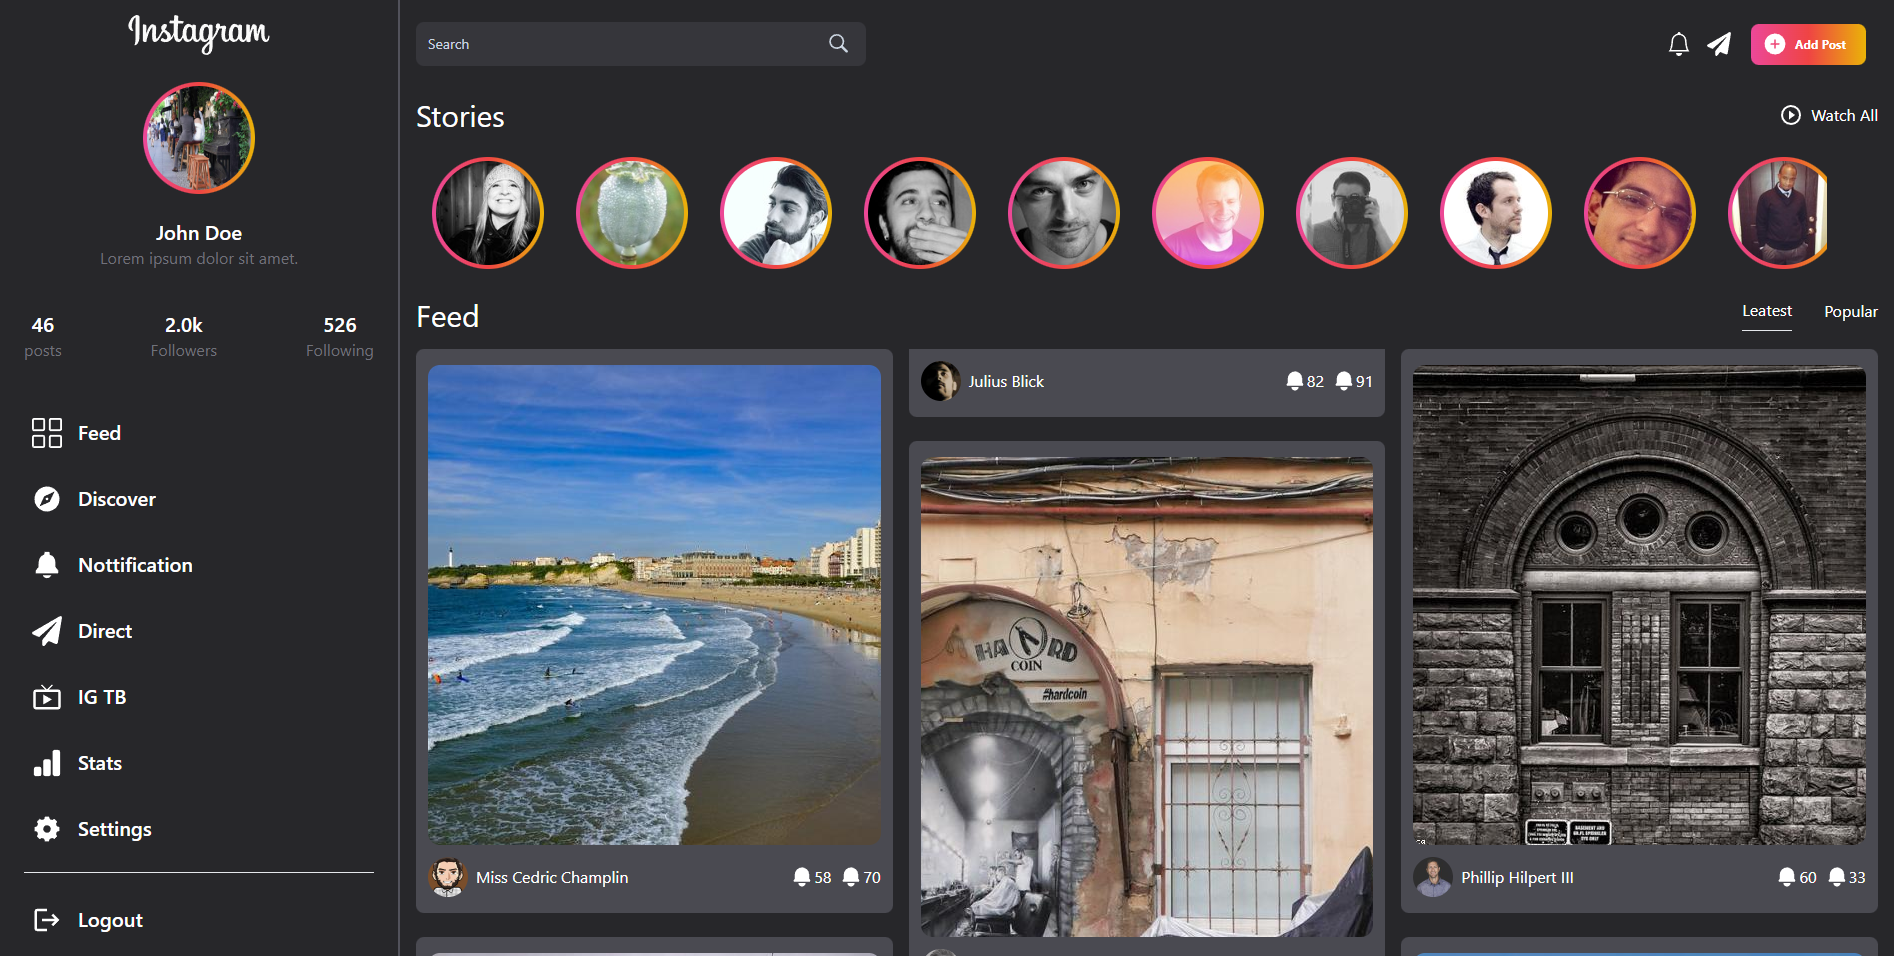Click the bell icon showing 60 on Phillip Hilpert III post
This screenshot has height=956, width=1894.
(1787, 877)
